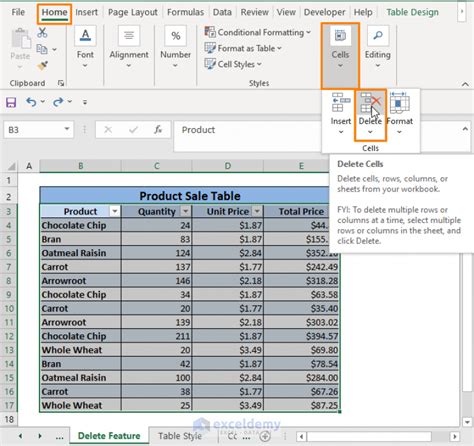
Task: Open the Editing magnifier group button
Action: click(x=377, y=47)
